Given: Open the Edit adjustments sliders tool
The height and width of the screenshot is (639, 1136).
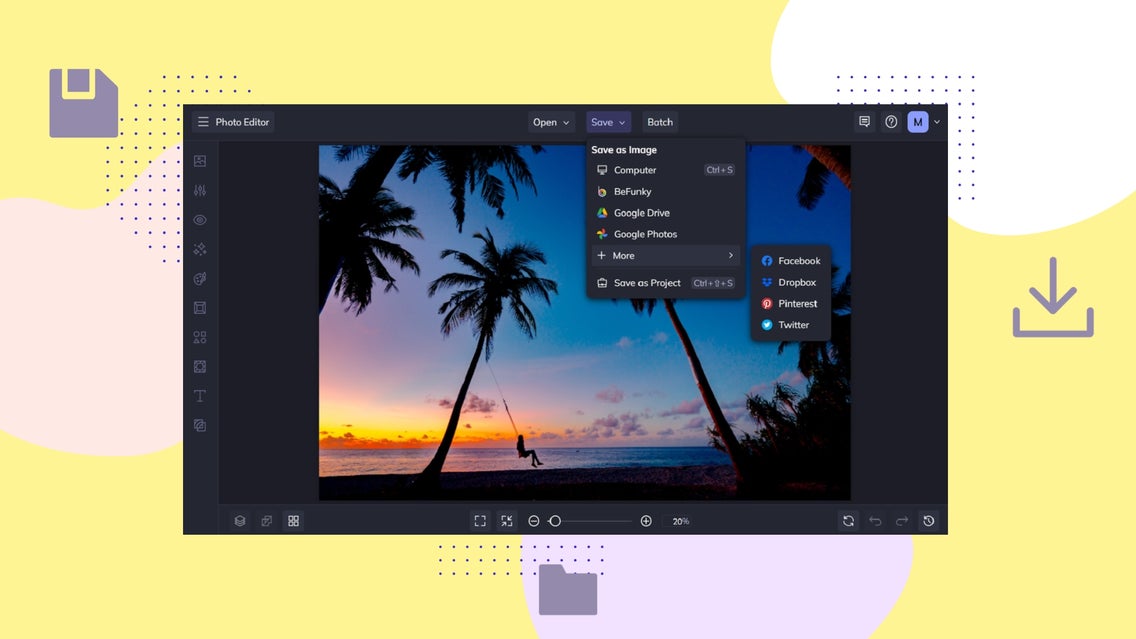Looking at the screenshot, I should (200, 191).
